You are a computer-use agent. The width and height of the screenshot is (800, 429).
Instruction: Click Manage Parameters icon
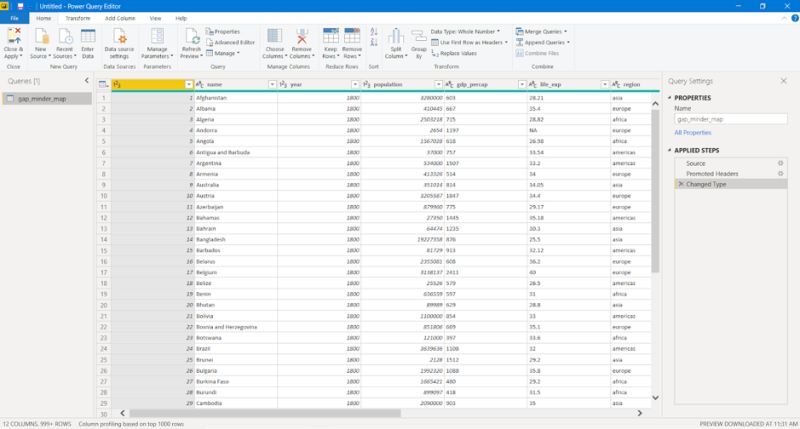coord(157,36)
